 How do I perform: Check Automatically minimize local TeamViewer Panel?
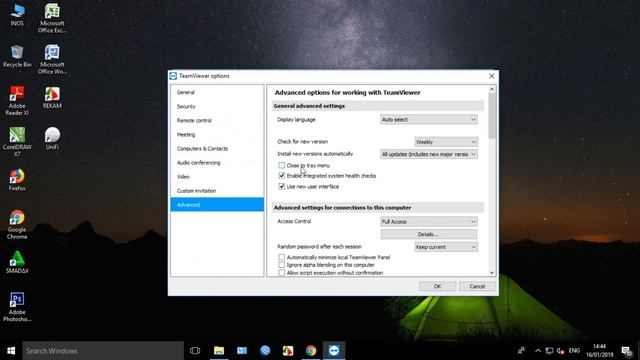point(282,257)
